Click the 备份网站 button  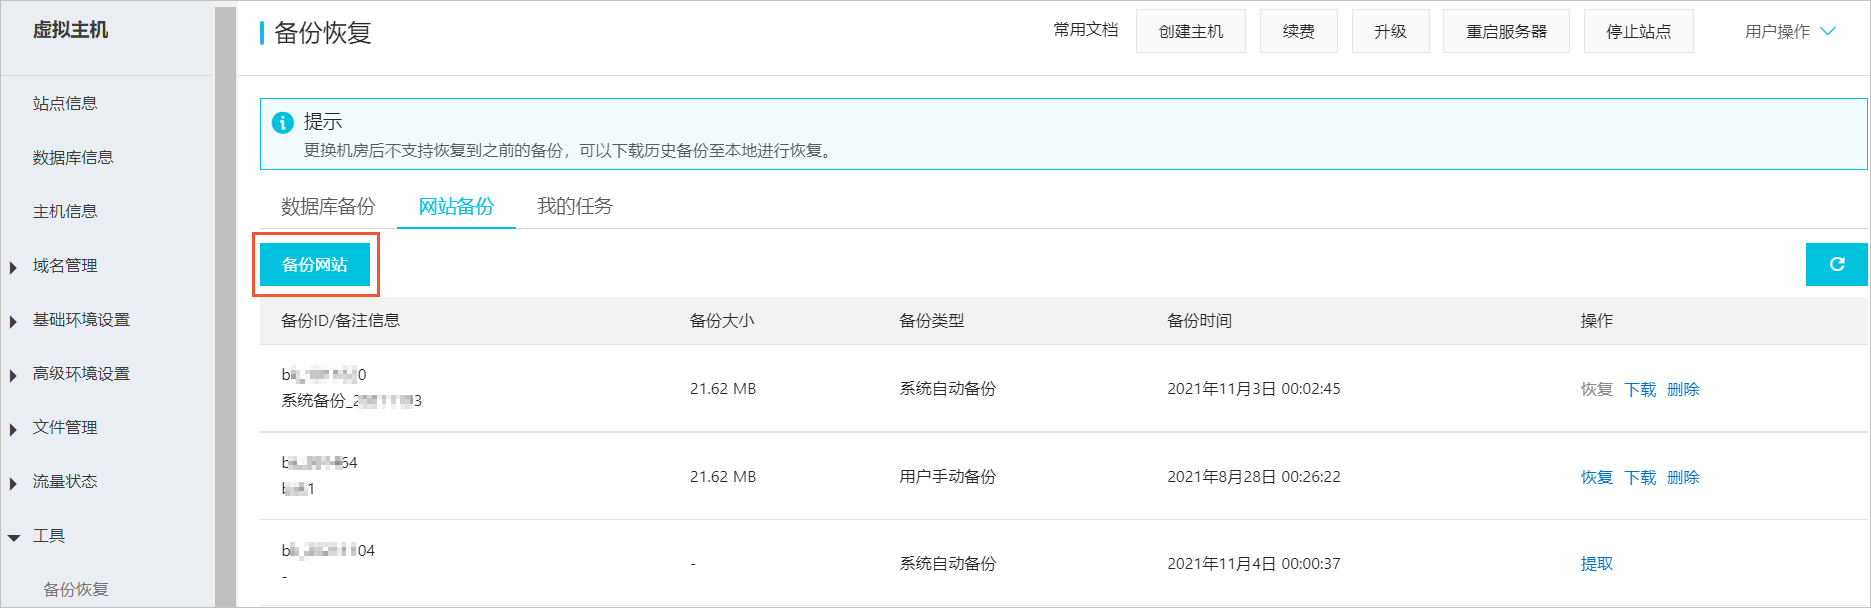tap(315, 265)
